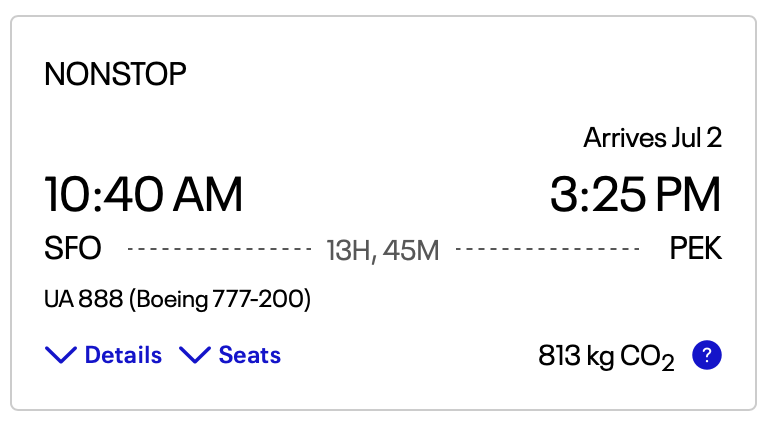Select the NONSTOP flight label

115,75
